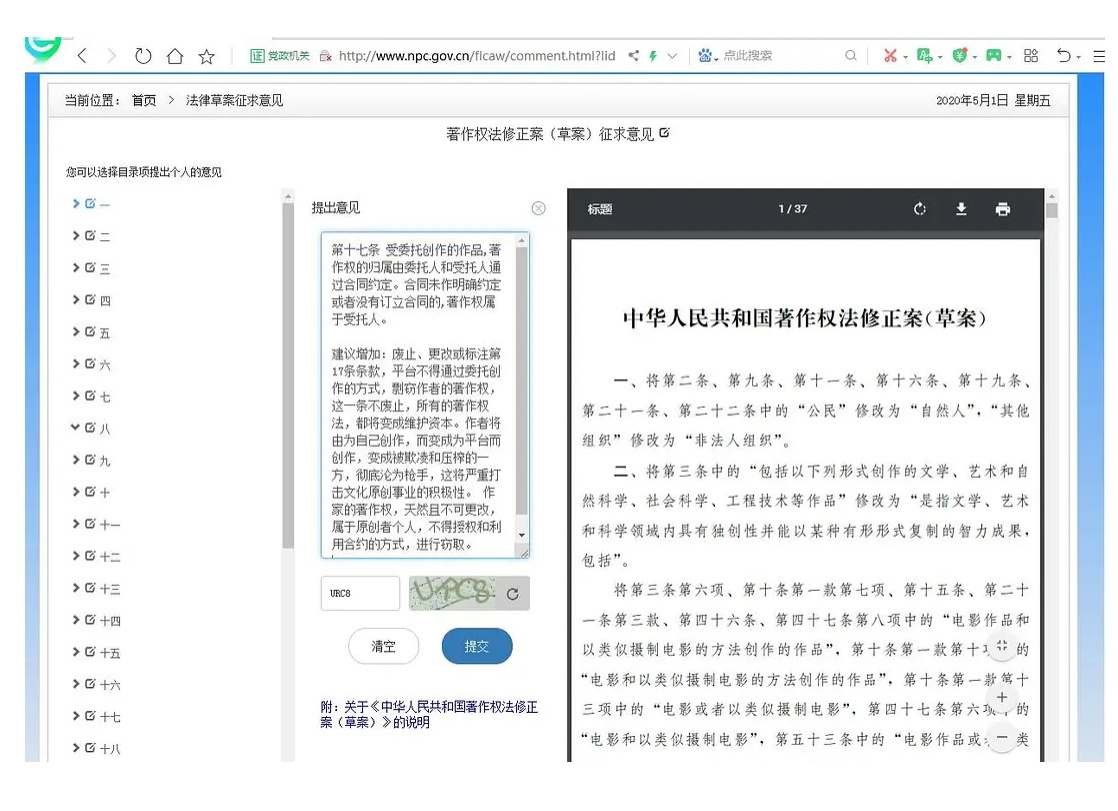Click comment edit icon for item 十一
1118x811 pixels.
point(91,524)
